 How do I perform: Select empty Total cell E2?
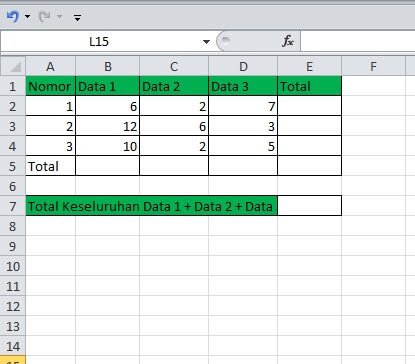pos(309,106)
